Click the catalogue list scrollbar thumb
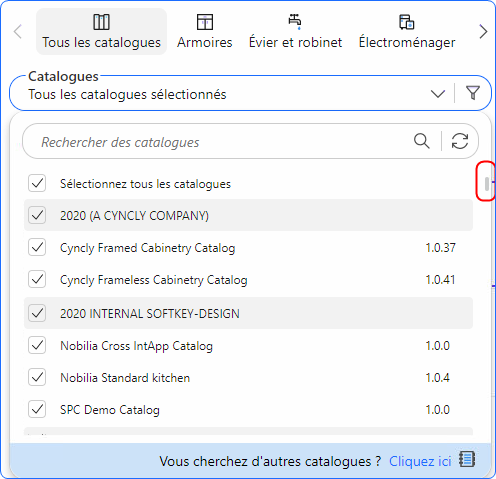The height and width of the screenshot is (479, 496). click(x=487, y=184)
